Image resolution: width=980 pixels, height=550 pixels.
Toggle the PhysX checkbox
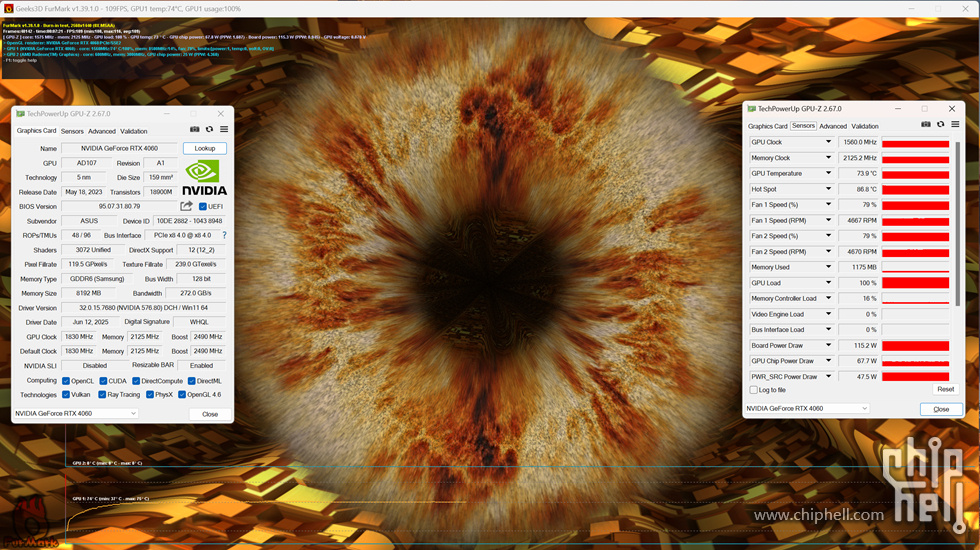click(x=150, y=394)
